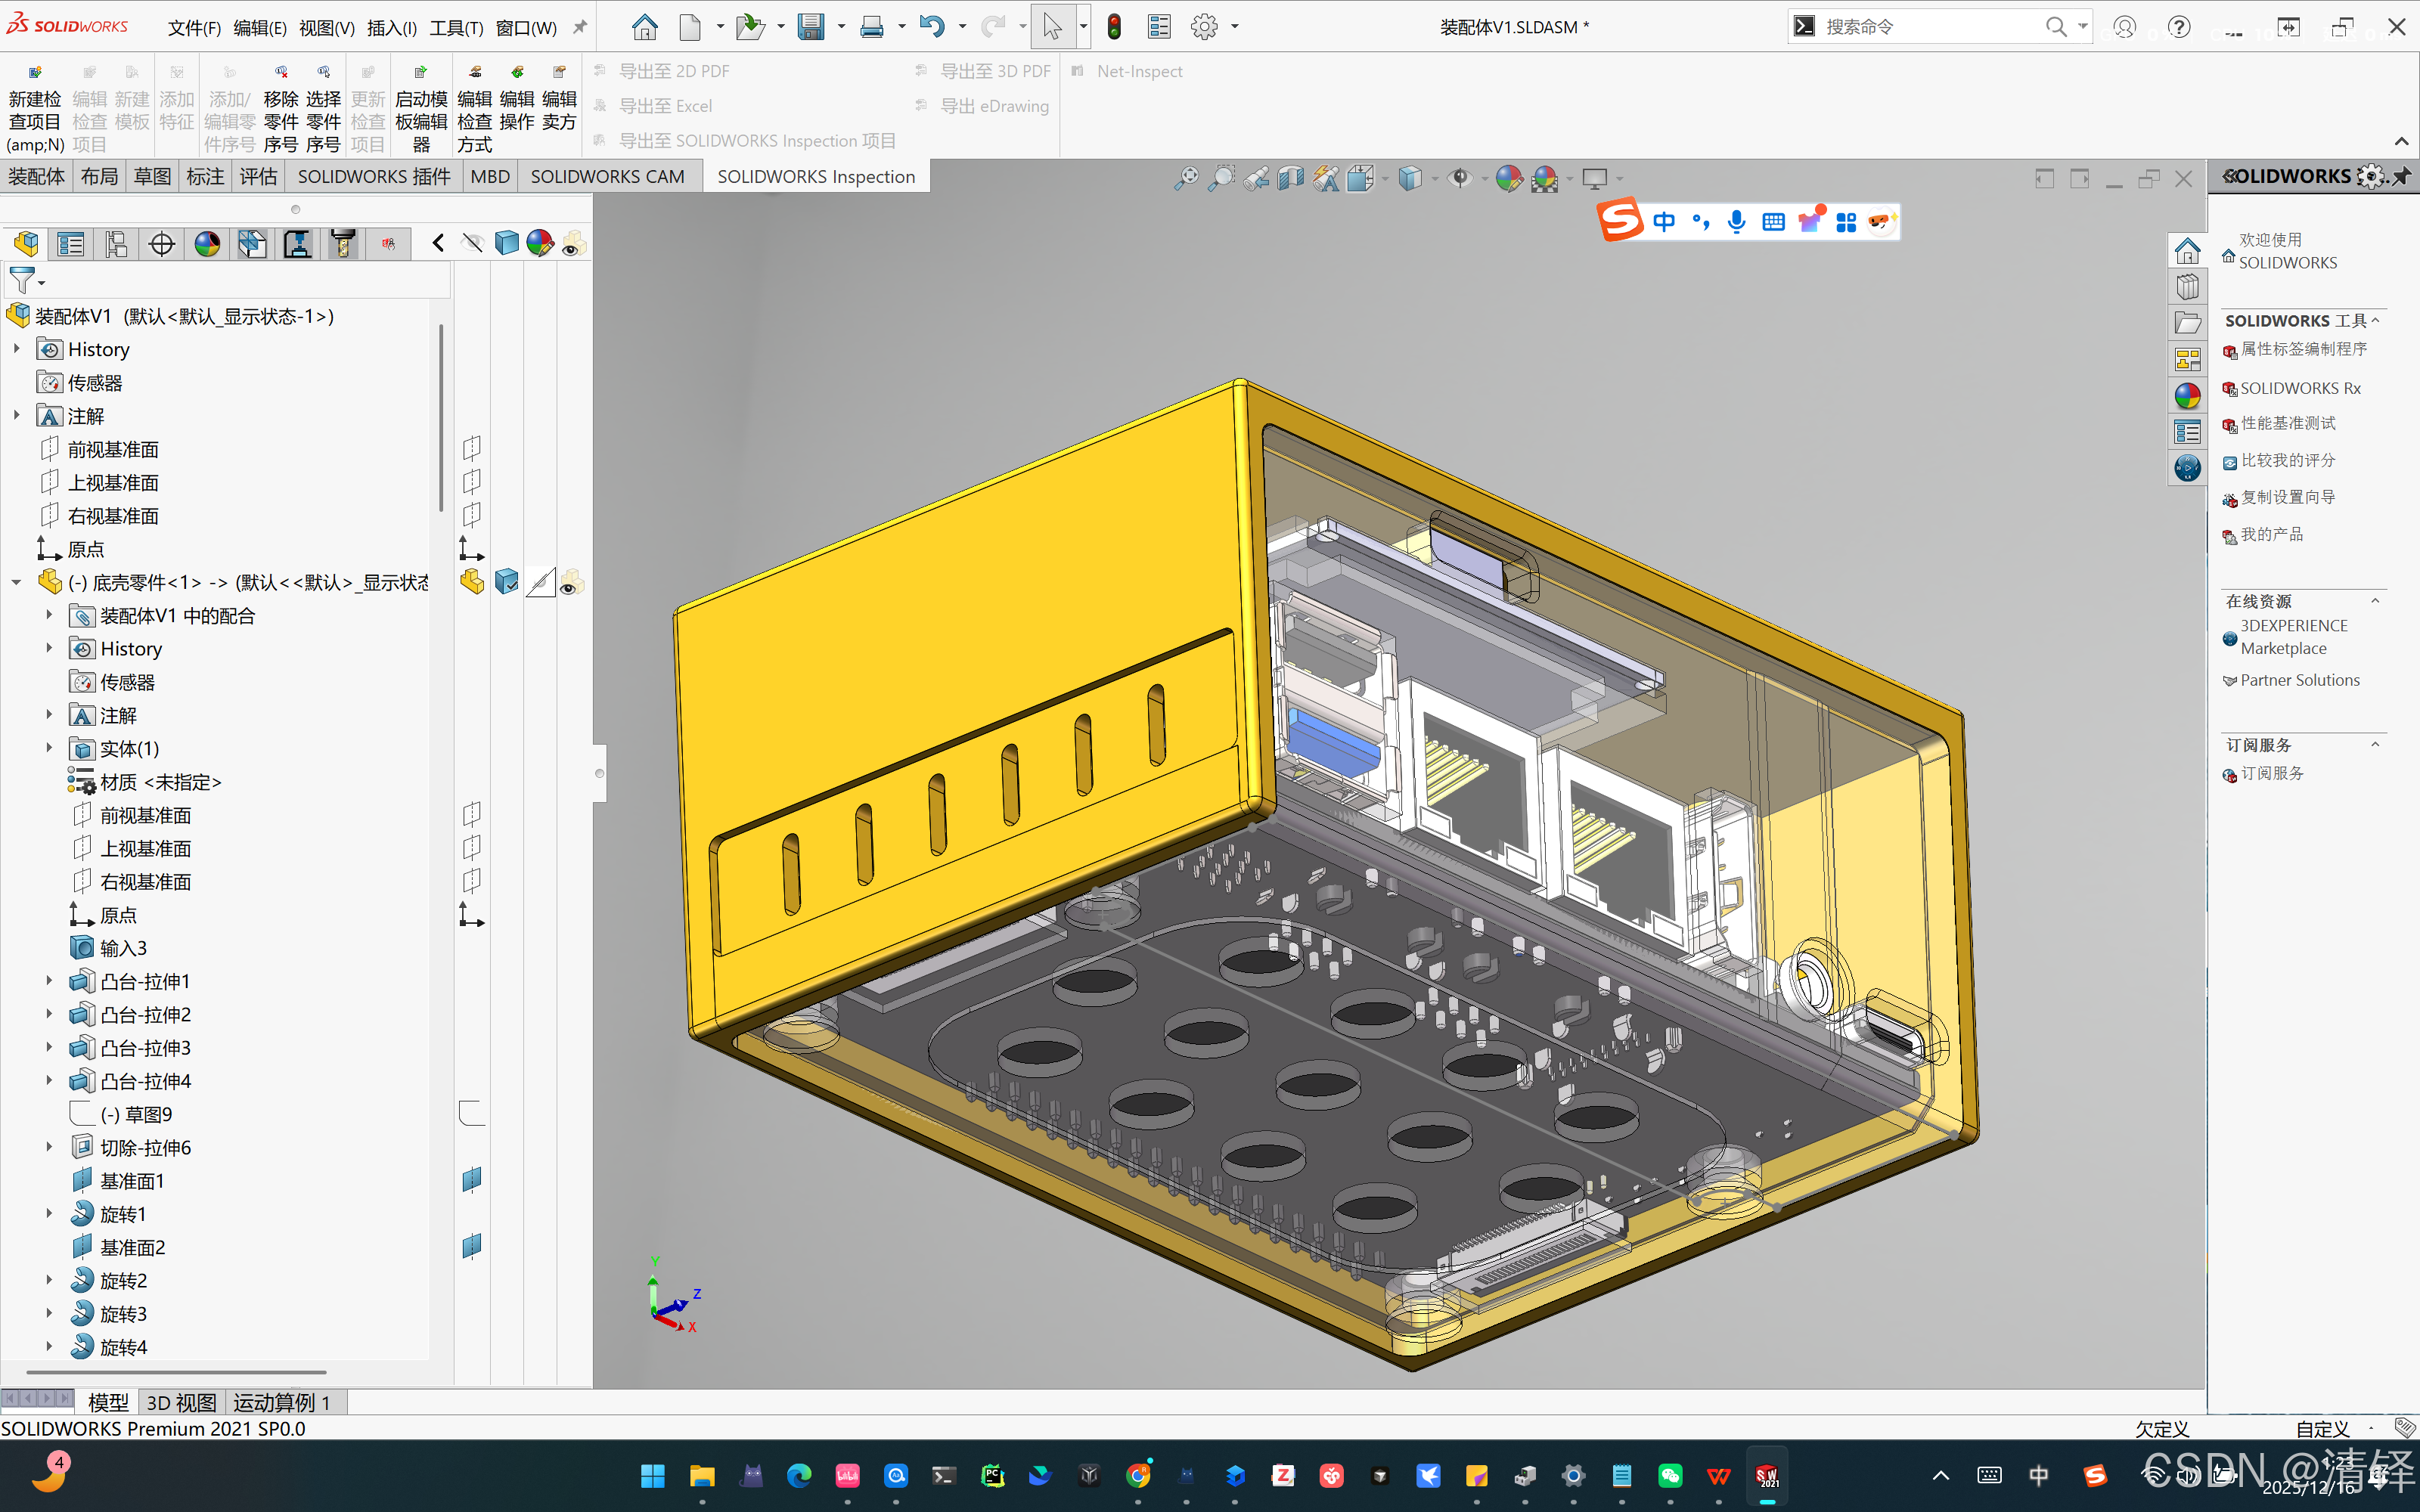Switch to the SOLIDWORKS CAM tab
Screen dimensions: 2420x1512
(x=607, y=176)
